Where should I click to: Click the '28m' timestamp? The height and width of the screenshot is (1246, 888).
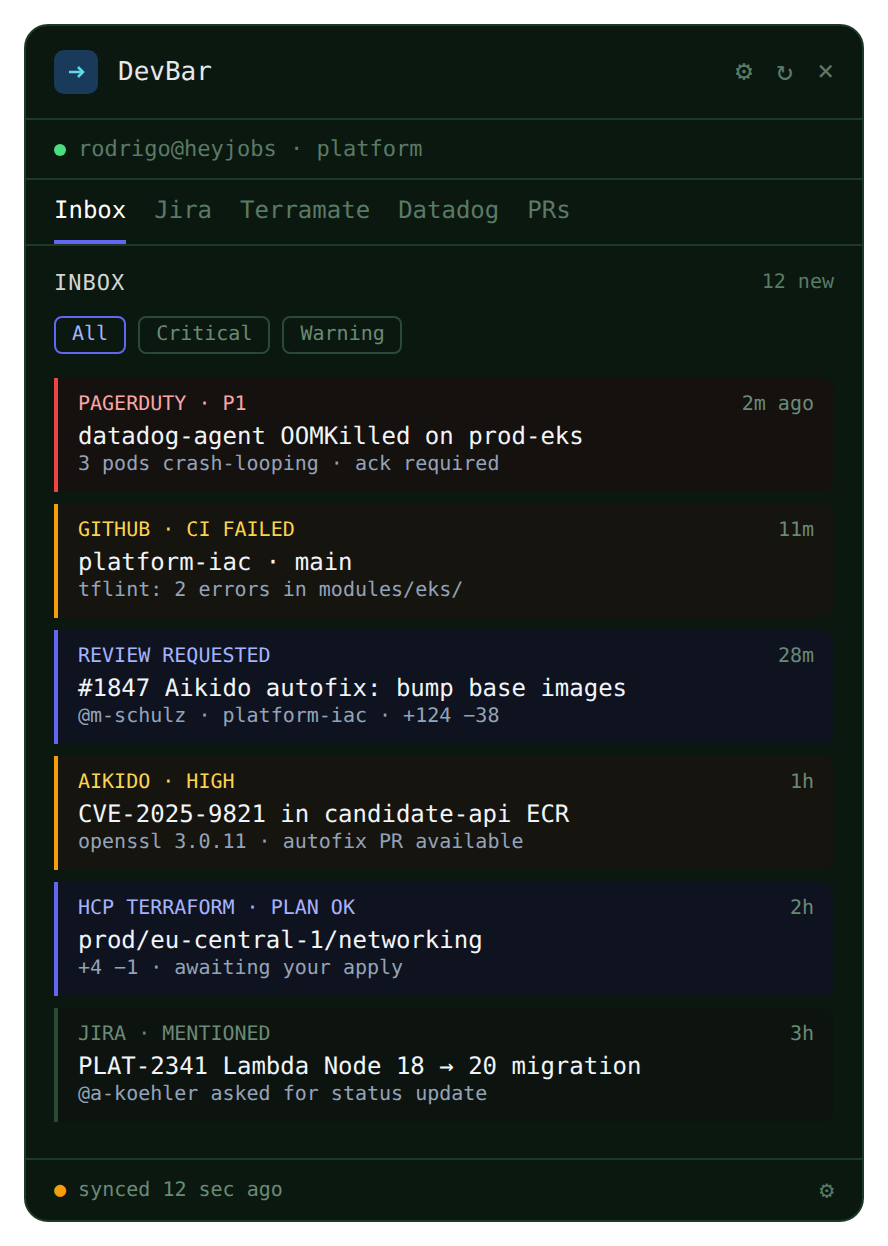pyautogui.click(x=796, y=655)
